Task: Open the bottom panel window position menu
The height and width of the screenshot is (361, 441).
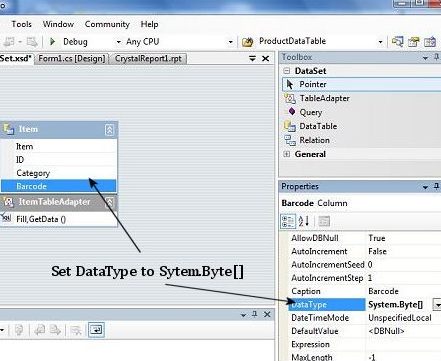Action: [x=243, y=315]
